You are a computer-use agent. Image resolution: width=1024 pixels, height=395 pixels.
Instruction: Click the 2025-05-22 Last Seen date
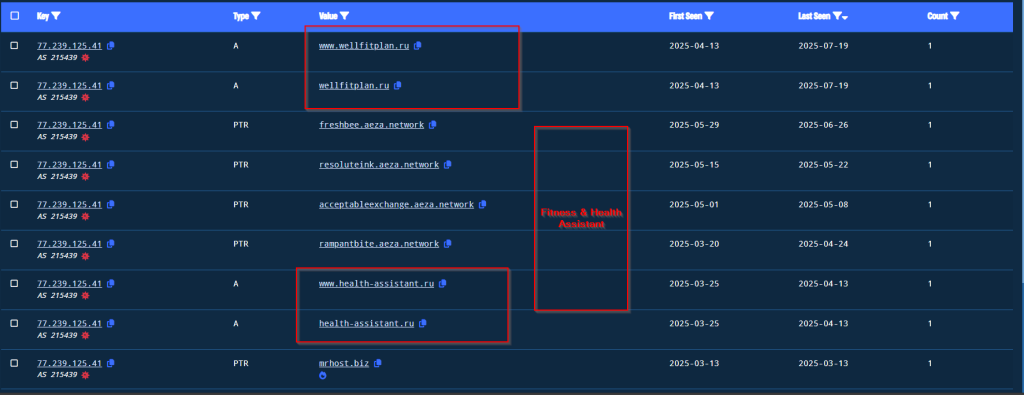(823, 165)
